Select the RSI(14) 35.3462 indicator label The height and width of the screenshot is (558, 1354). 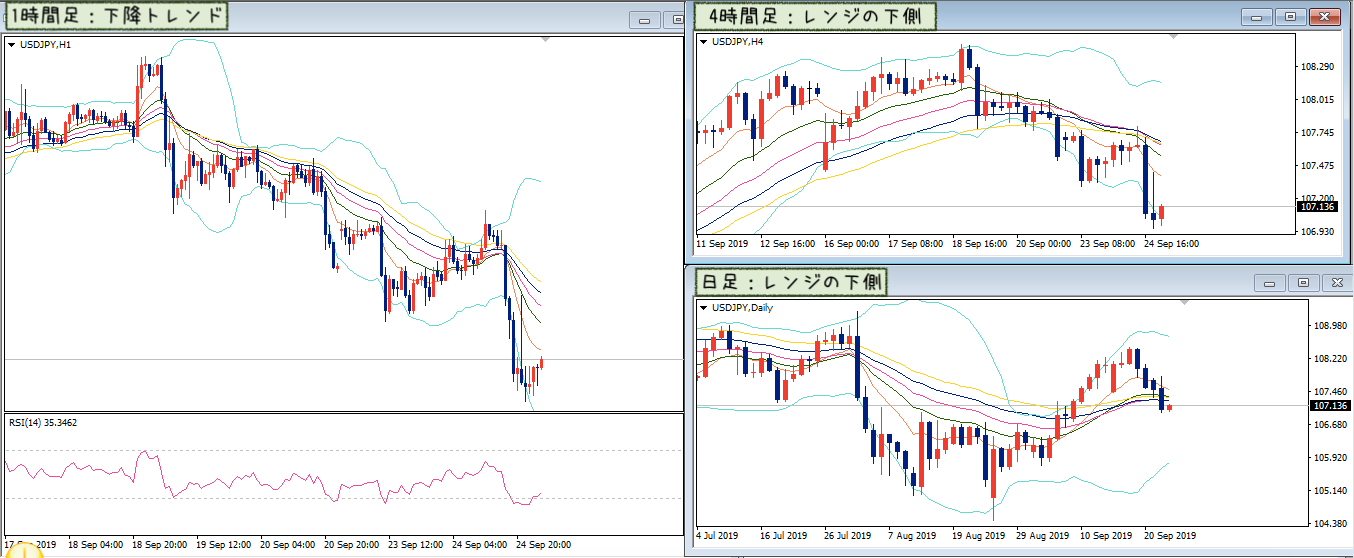pyautogui.click(x=42, y=423)
